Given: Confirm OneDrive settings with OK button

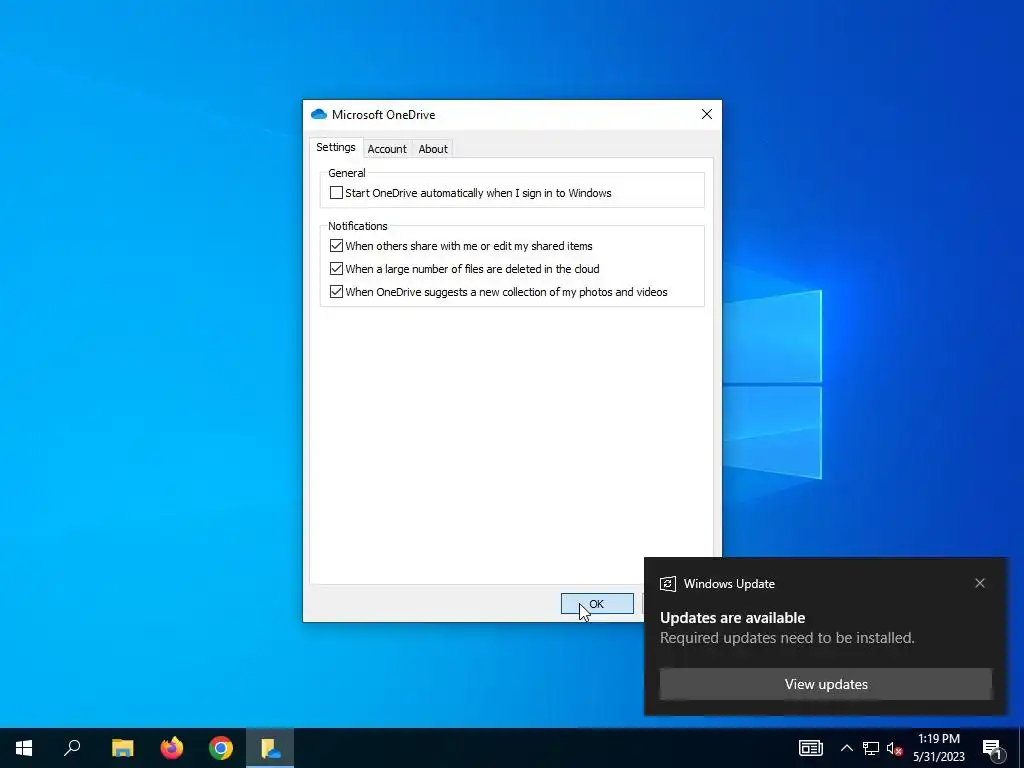Looking at the screenshot, I should [597, 604].
